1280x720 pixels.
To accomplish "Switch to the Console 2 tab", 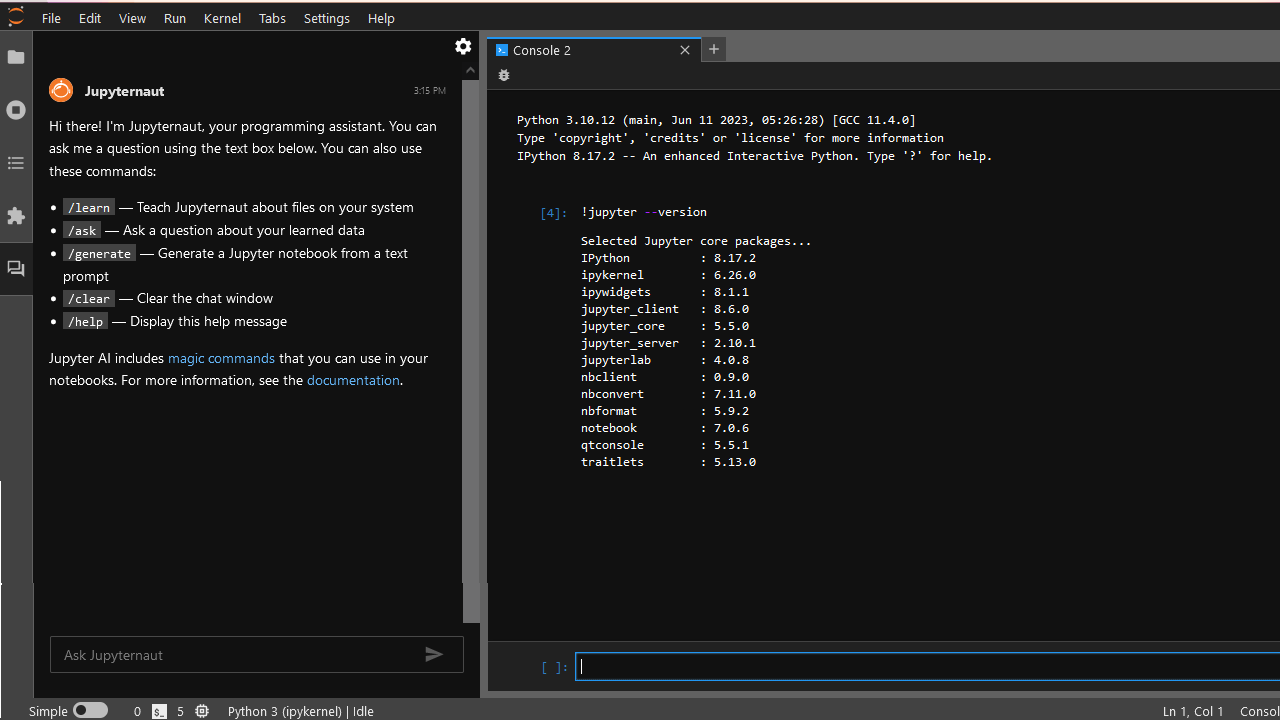I will (x=593, y=50).
